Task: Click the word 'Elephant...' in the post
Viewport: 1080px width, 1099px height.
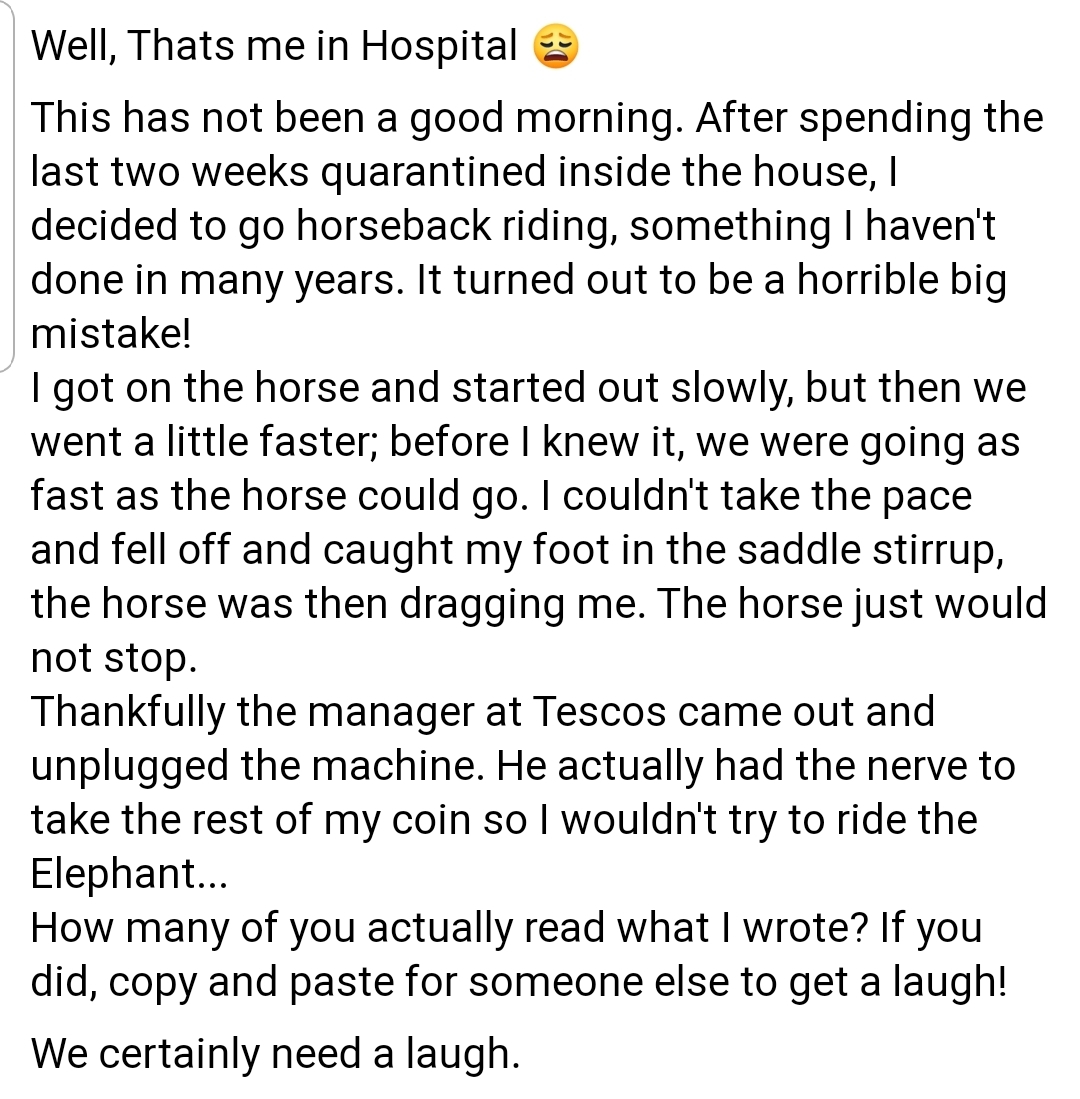Action: tap(129, 874)
